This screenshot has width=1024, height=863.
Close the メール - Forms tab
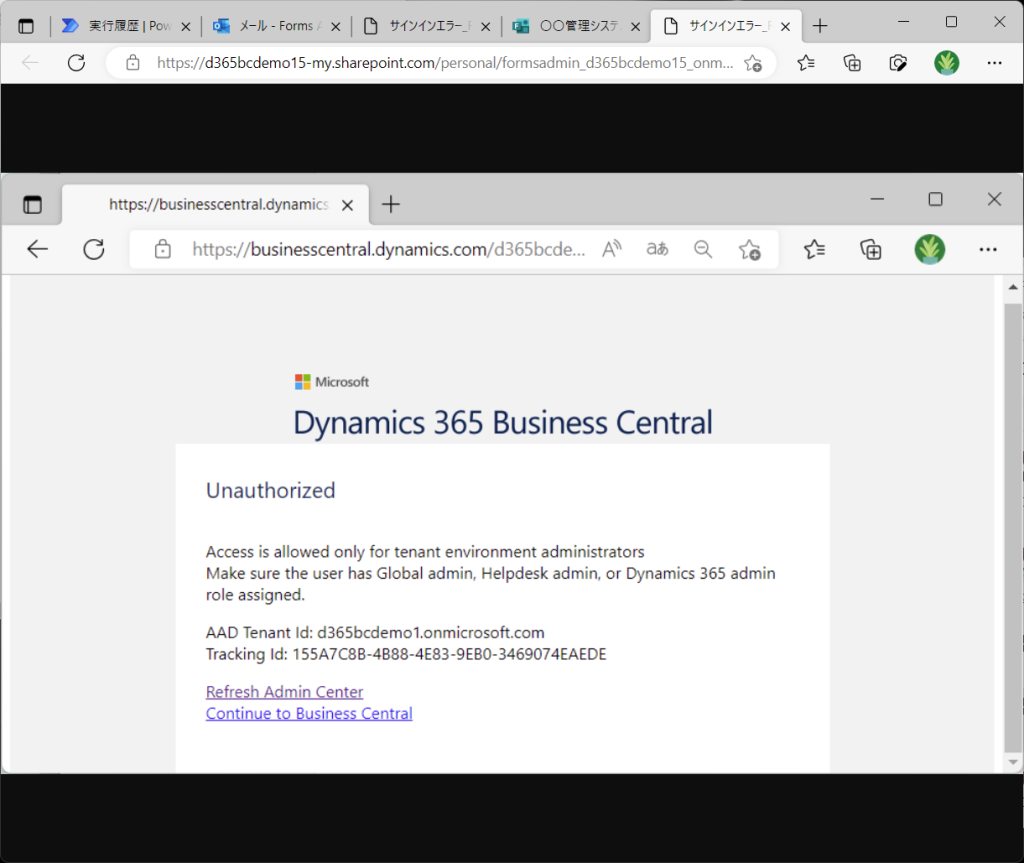click(x=336, y=27)
